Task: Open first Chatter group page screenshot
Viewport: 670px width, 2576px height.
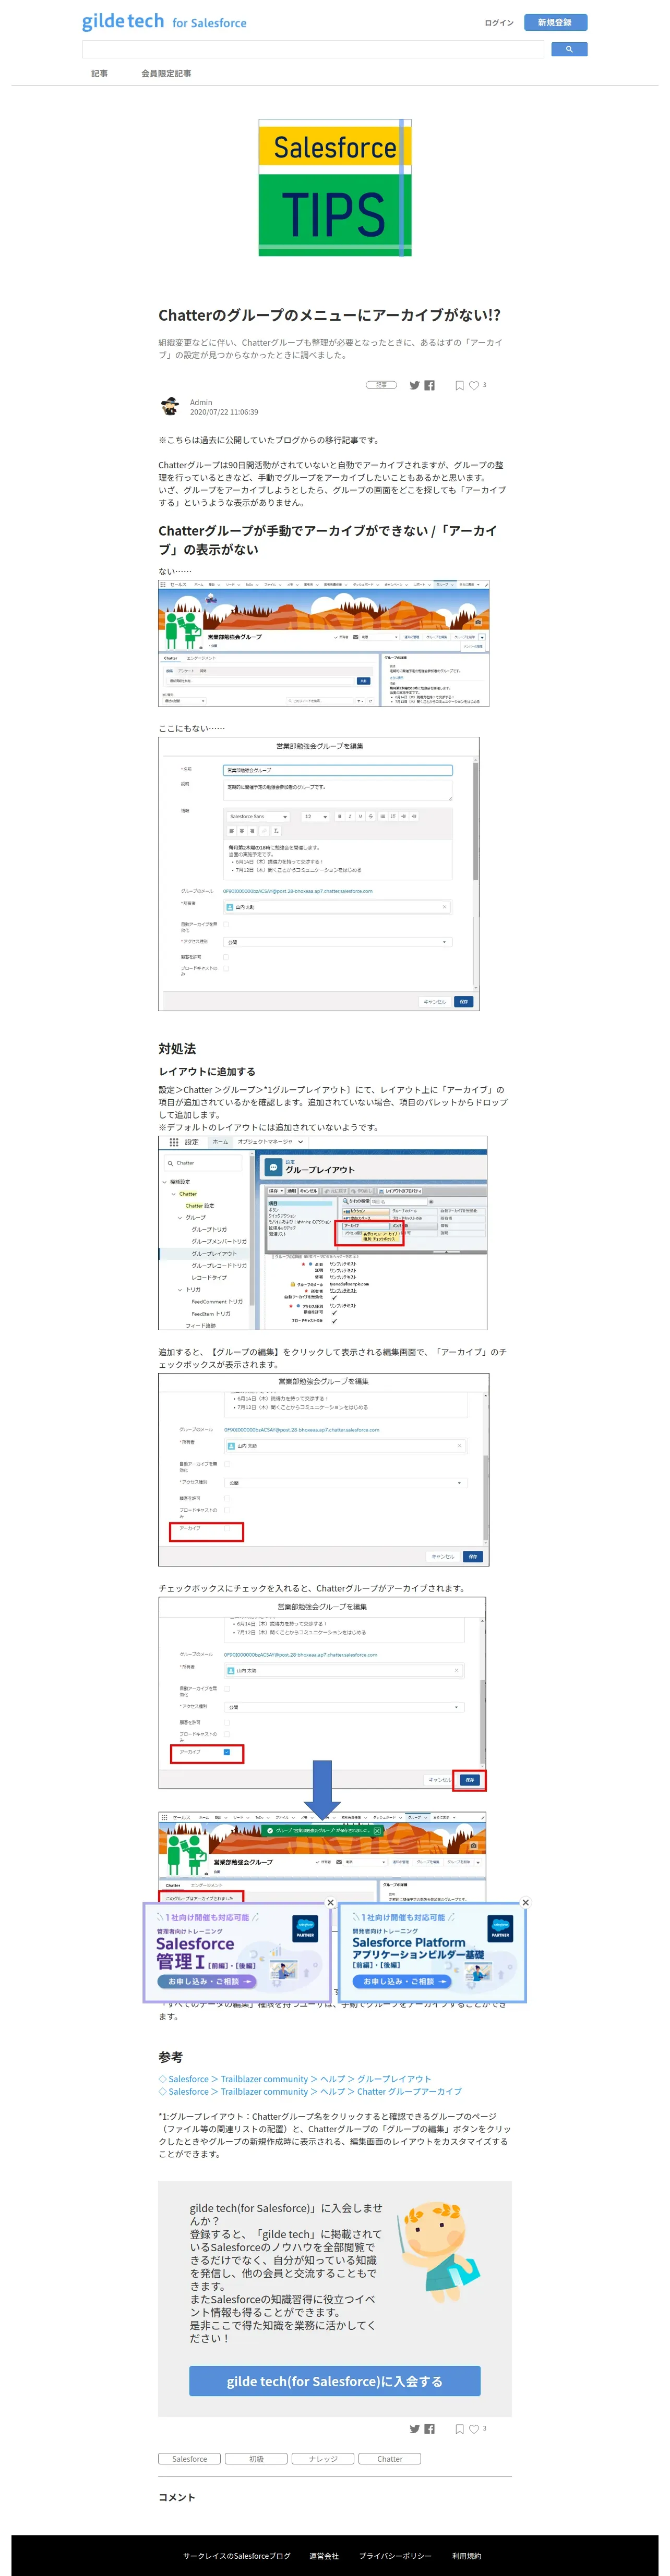Action: pyautogui.click(x=324, y=643)
